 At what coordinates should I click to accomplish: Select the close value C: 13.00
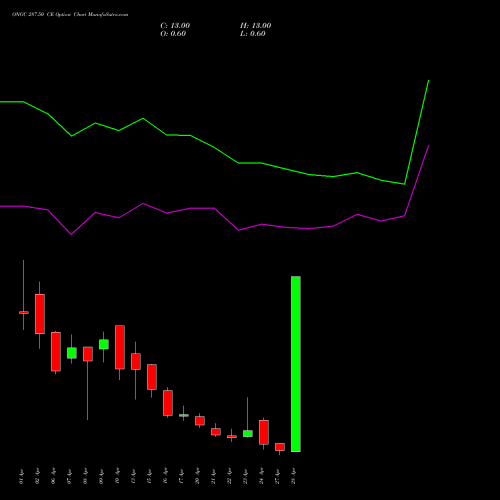pos(175,26)
